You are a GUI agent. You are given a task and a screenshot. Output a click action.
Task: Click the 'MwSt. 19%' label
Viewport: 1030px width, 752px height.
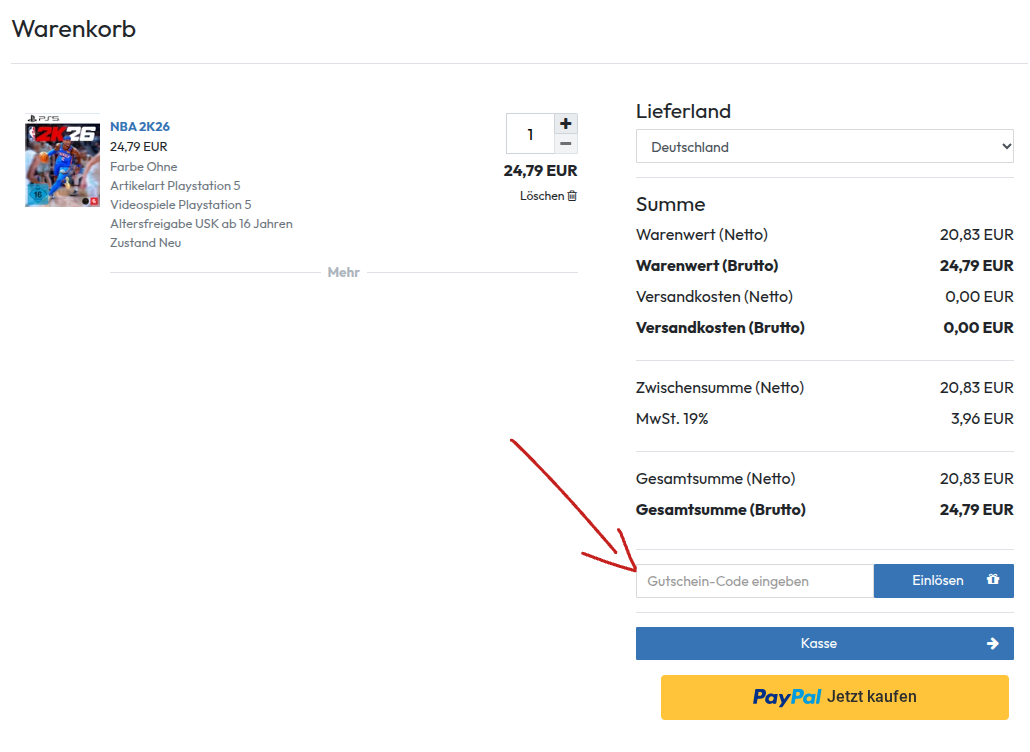672,419
